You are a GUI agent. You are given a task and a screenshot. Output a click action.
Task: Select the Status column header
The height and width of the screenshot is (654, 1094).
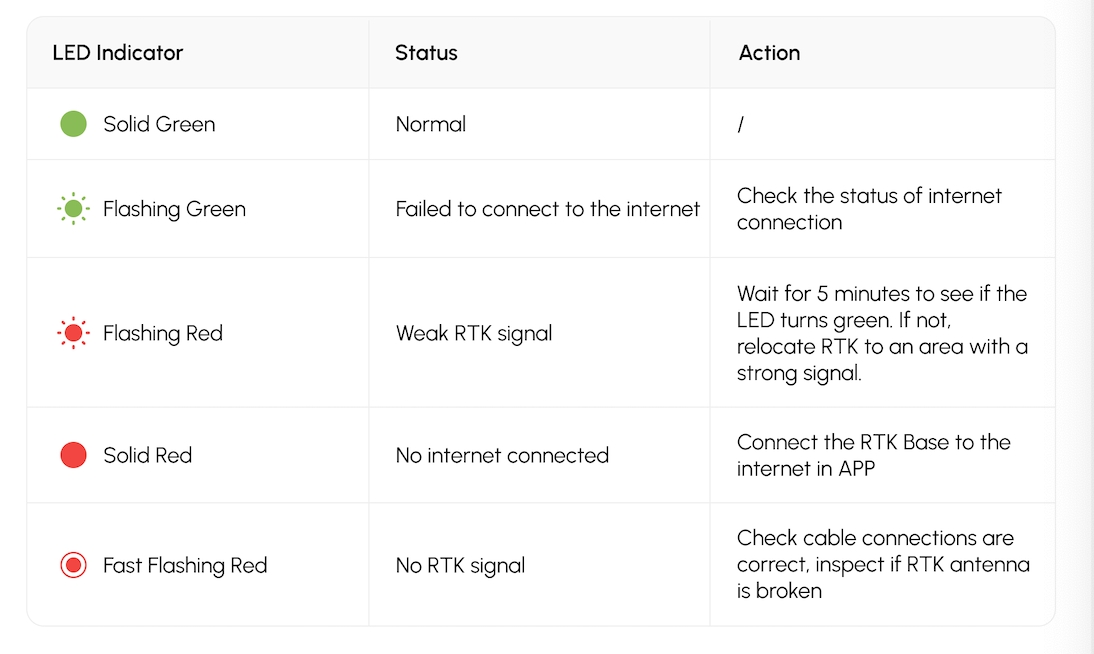coord(426,53)
